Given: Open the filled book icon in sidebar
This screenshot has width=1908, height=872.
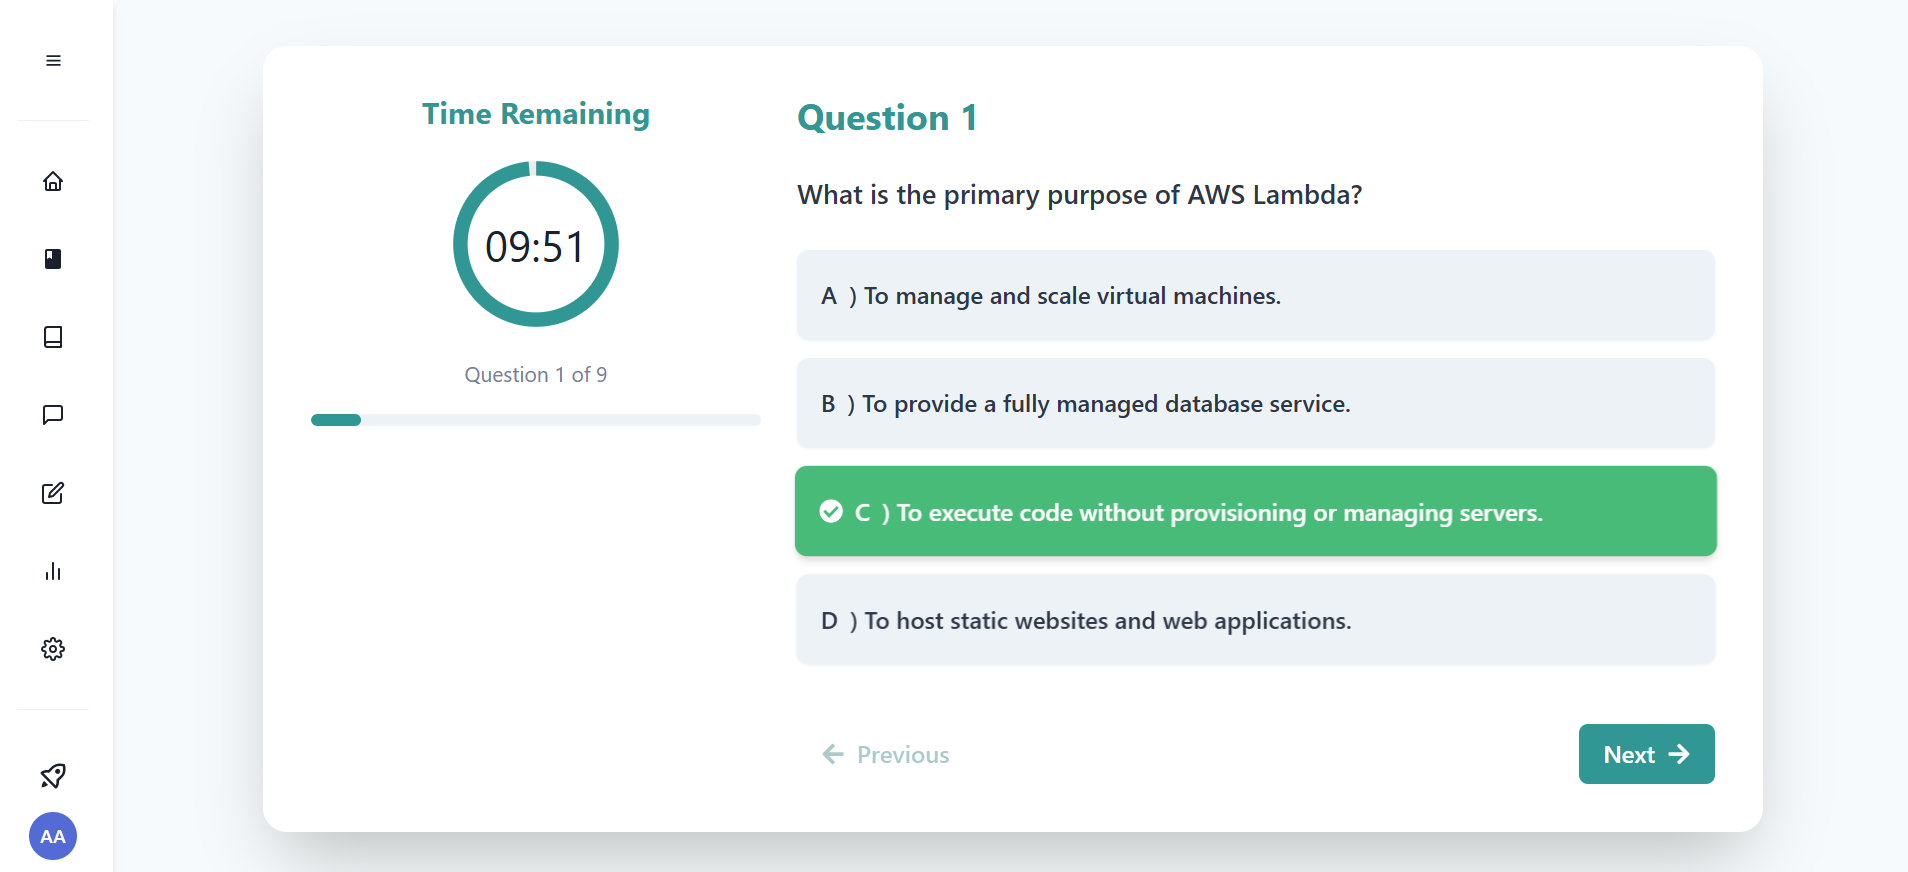Looking at the screenshot, I should pyautogui.click(x=53, y=259).
